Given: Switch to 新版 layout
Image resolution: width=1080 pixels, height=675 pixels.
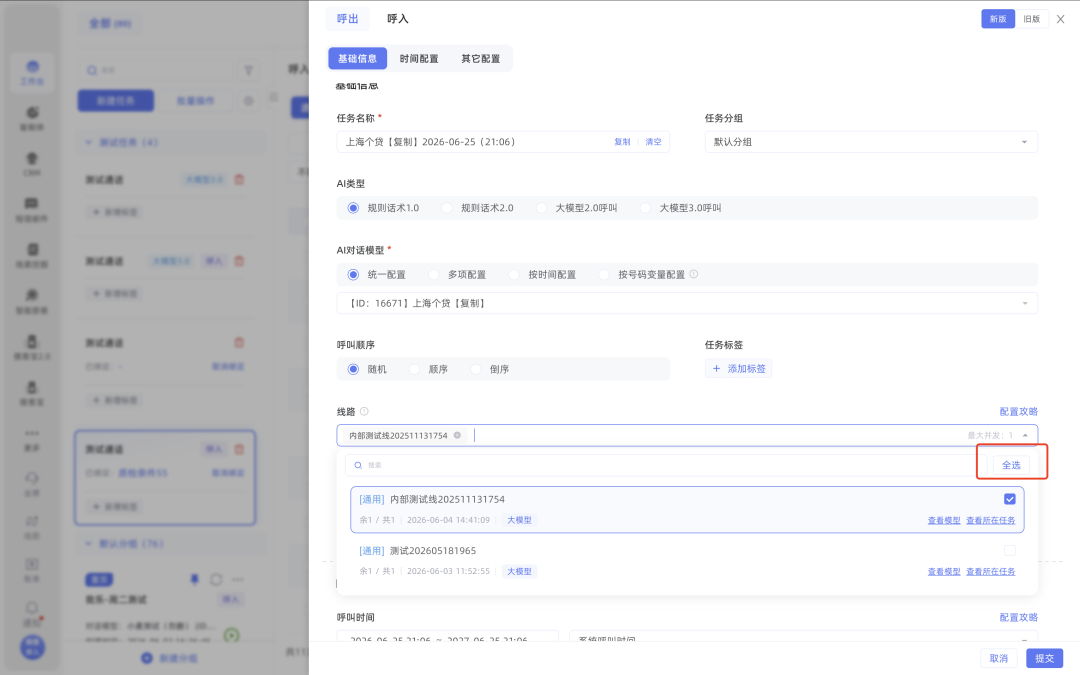Looking at the screenshot, I should click(x=998, y=19).
